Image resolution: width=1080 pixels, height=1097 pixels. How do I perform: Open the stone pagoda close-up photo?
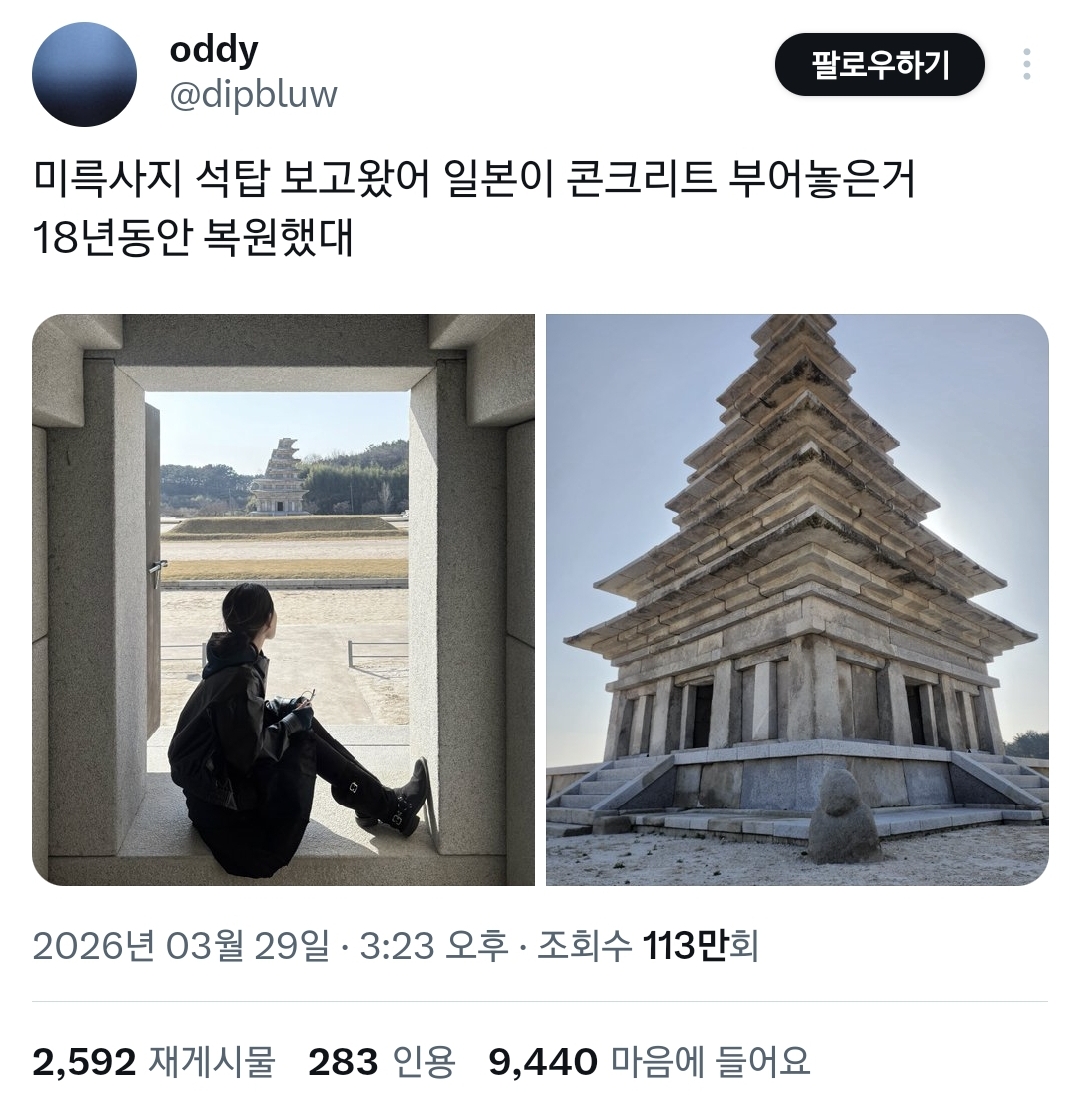coord(797,600)
